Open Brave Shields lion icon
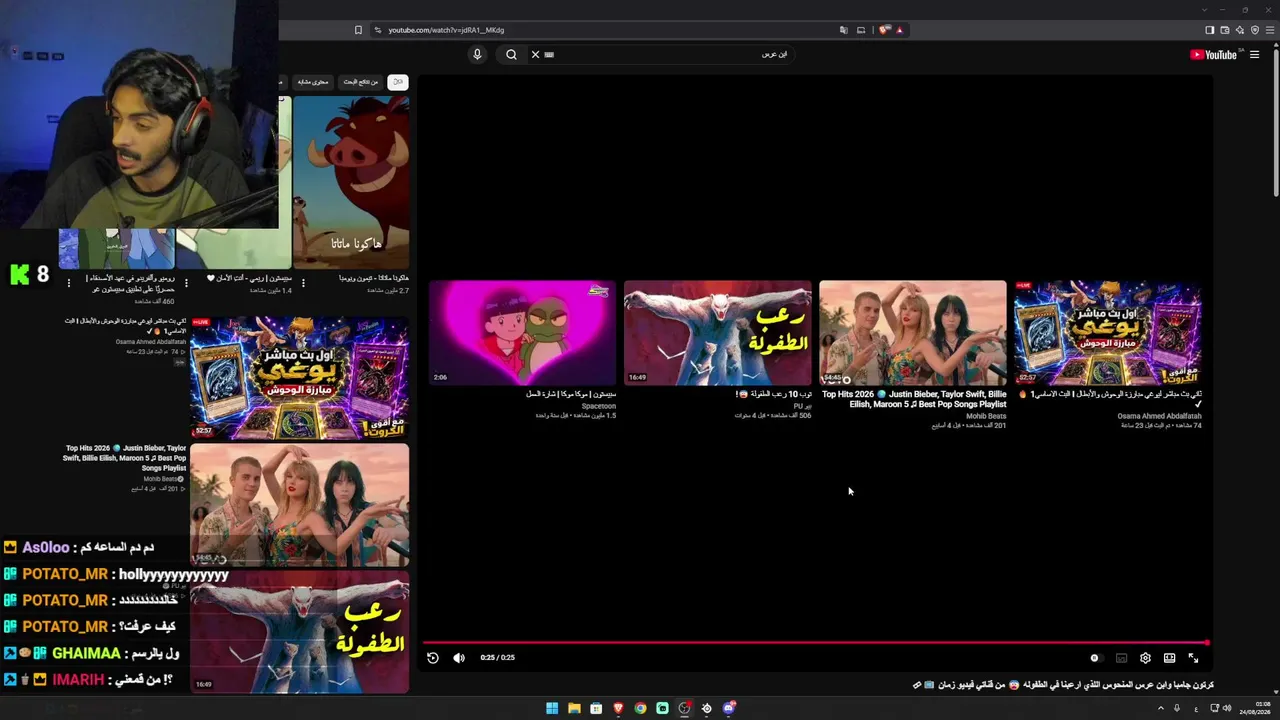Image resolution: width=1280 pixels, height=720 pixels. [884, 30]
